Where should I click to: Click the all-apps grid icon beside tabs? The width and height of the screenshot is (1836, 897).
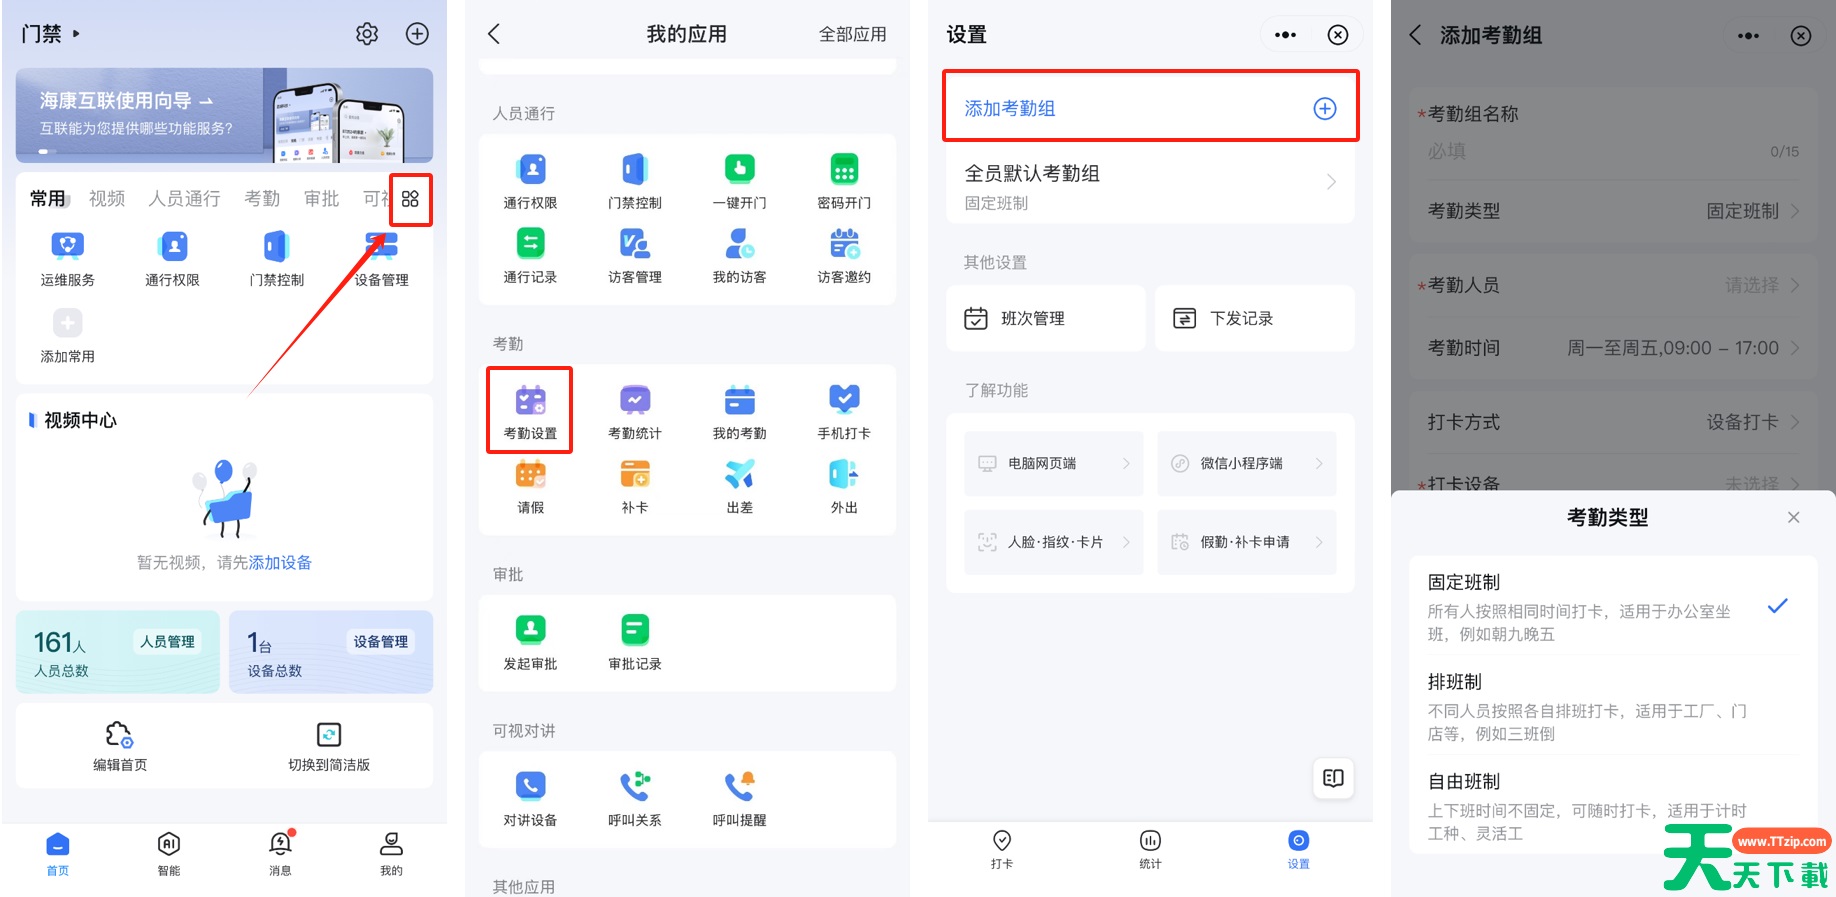tap(410, 199)
